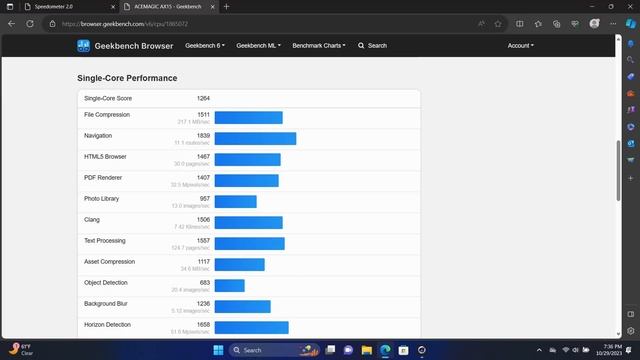
Task: Open File Explorer from the taskbar
Action: (367, 350)
